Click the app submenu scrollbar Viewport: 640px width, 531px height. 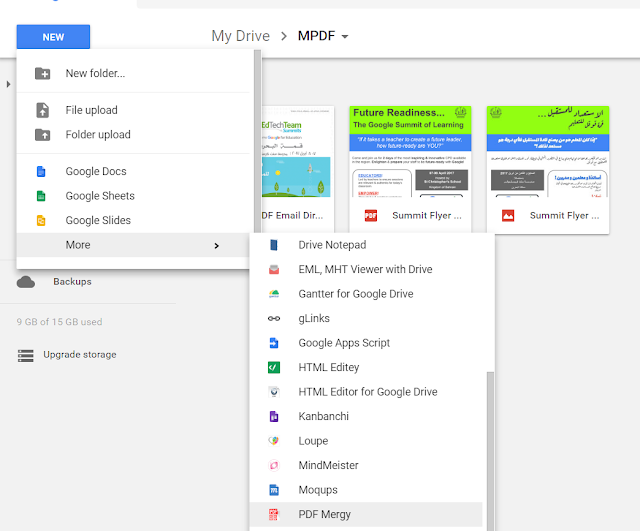[491, 451]
